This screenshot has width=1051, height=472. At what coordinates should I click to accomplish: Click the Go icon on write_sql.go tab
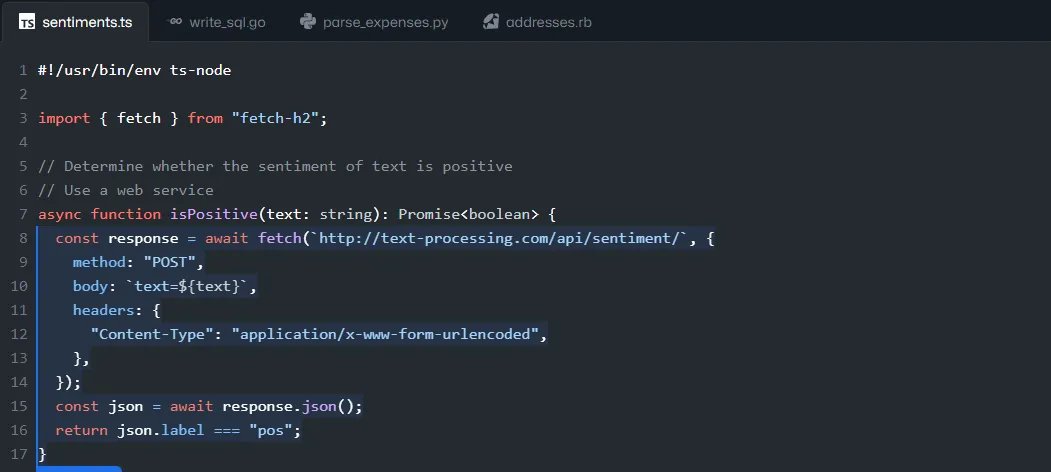point(175,22)
